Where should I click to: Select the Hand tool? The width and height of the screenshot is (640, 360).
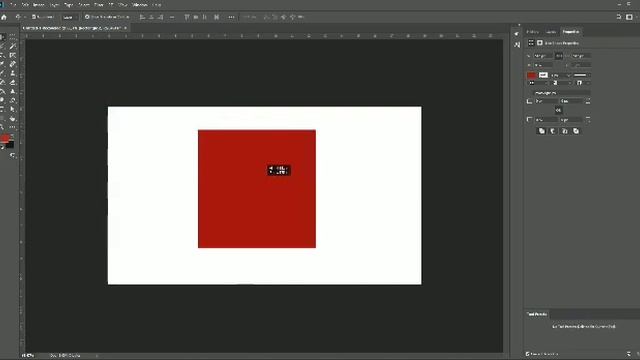pos(13,119)
